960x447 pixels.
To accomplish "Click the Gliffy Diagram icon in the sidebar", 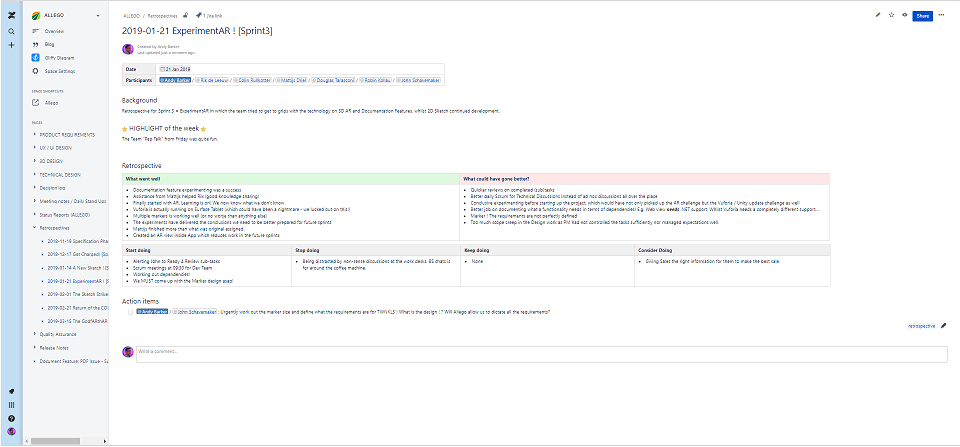I will point(36,58).
